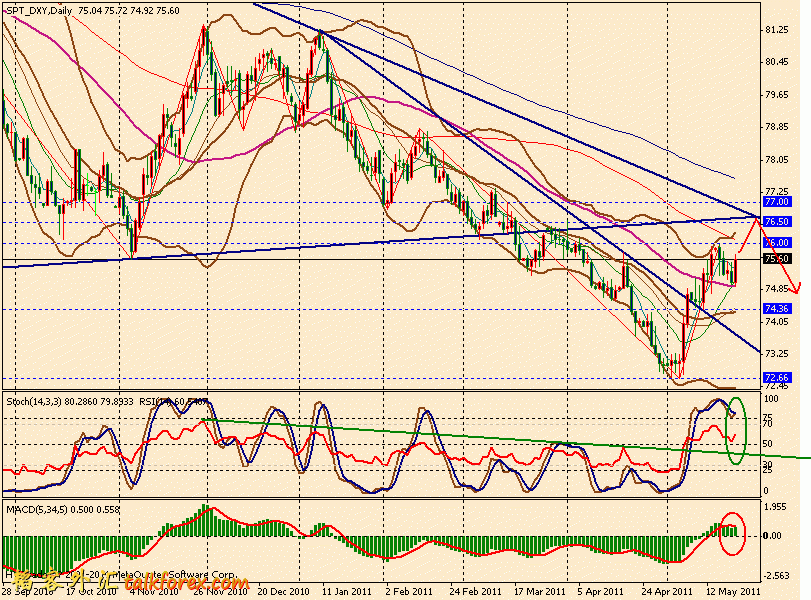Click the 80.45 price axis label

point(776,62)
